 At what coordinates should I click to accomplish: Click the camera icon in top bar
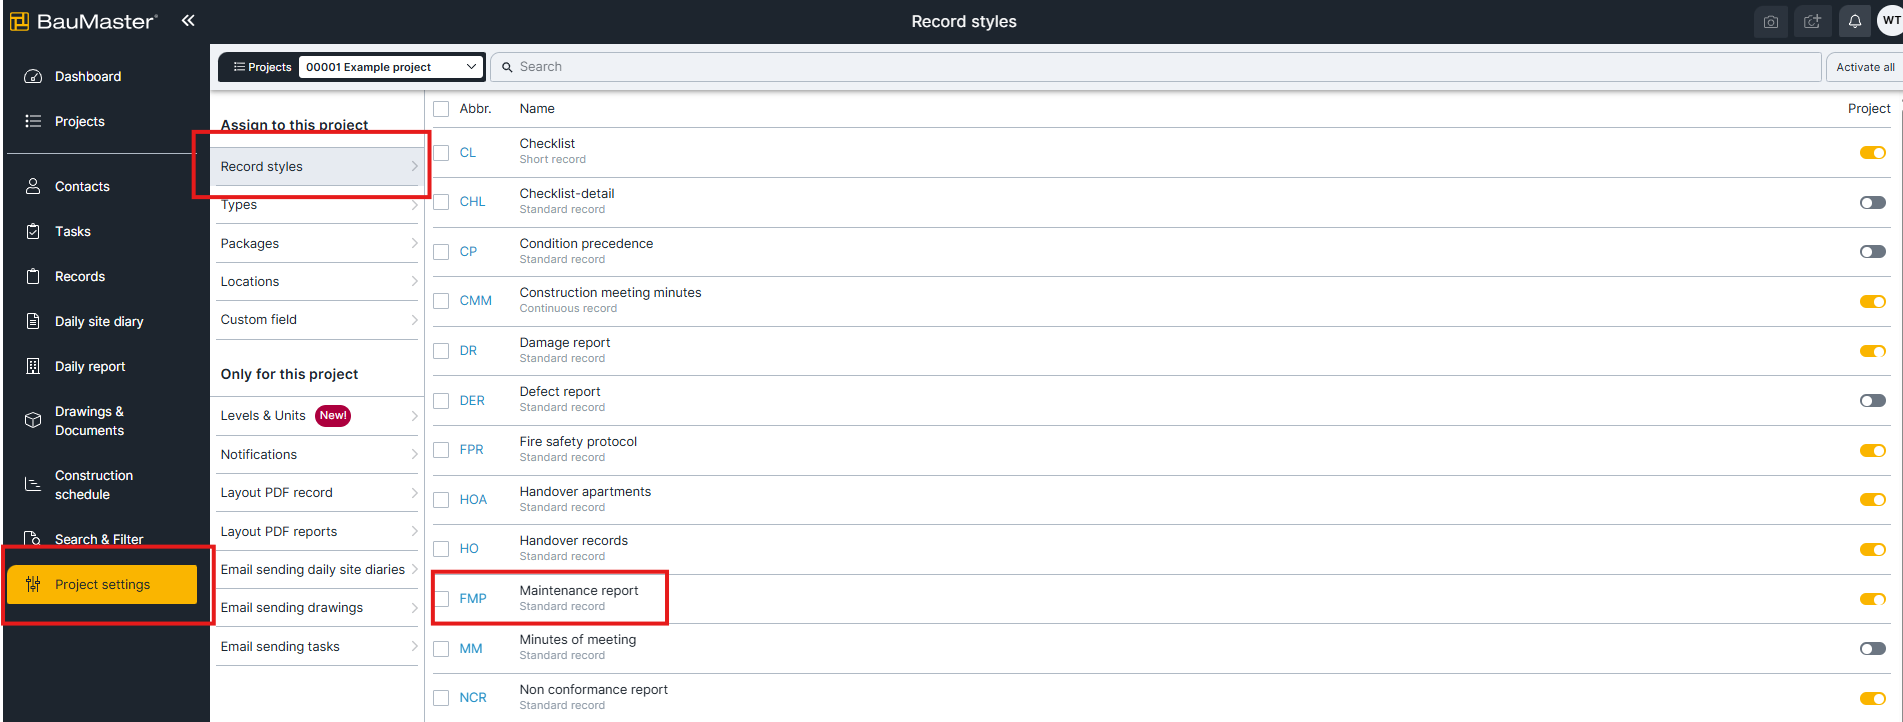pyautogui.click(x=1771, y=21)
